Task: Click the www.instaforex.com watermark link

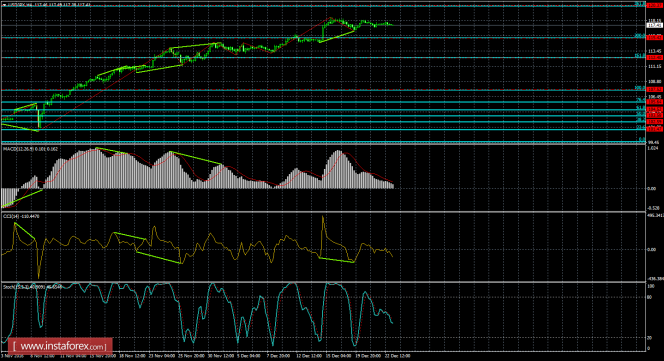Action: pyautogui.click(x=59, y=347)
